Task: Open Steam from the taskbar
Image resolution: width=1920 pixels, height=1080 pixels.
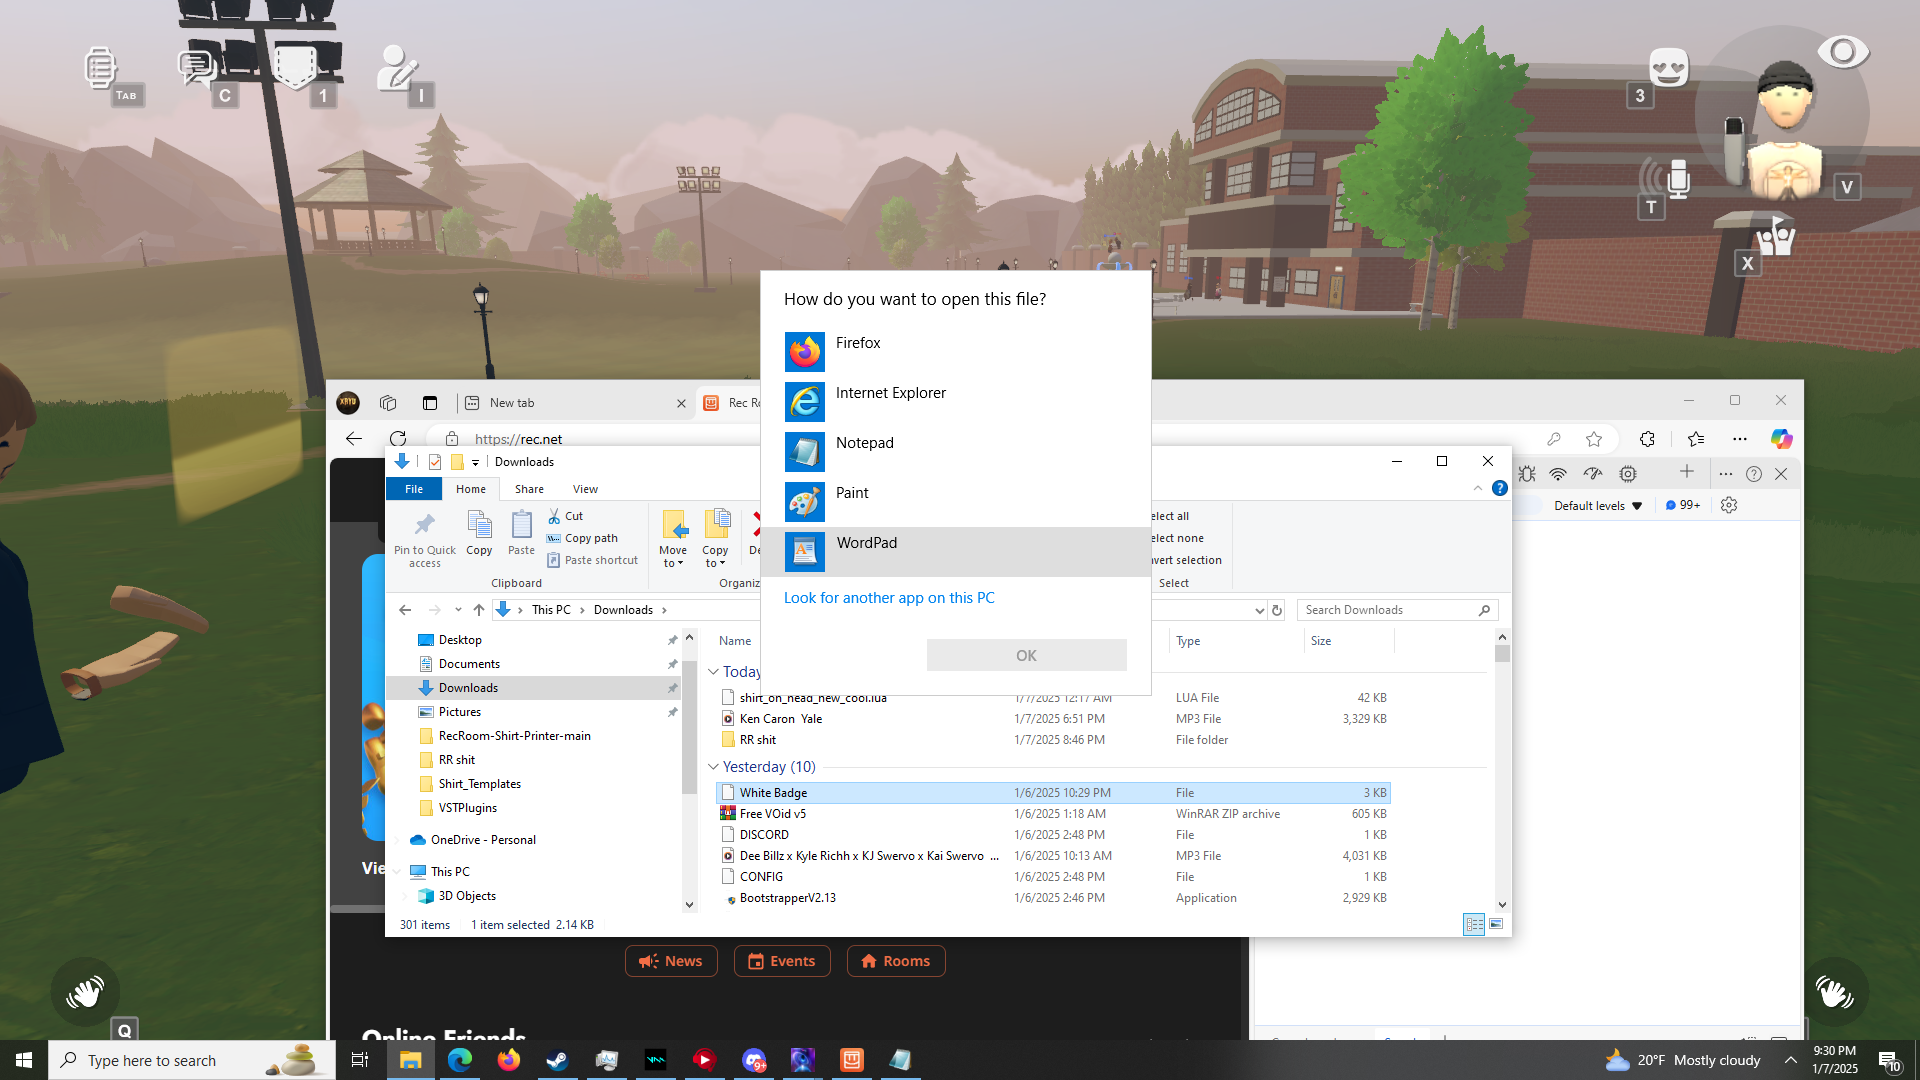Action: coord(557,1060)
